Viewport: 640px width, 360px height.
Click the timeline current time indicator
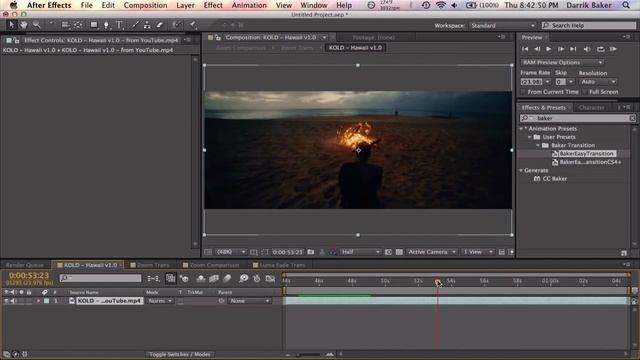(438, 282)
